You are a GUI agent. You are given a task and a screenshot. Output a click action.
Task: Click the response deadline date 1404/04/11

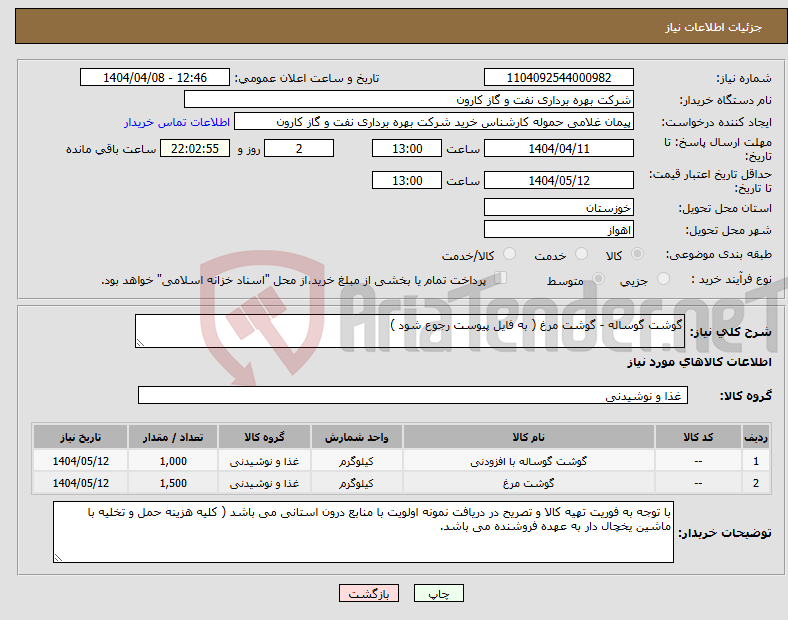[x=559, y=149]
